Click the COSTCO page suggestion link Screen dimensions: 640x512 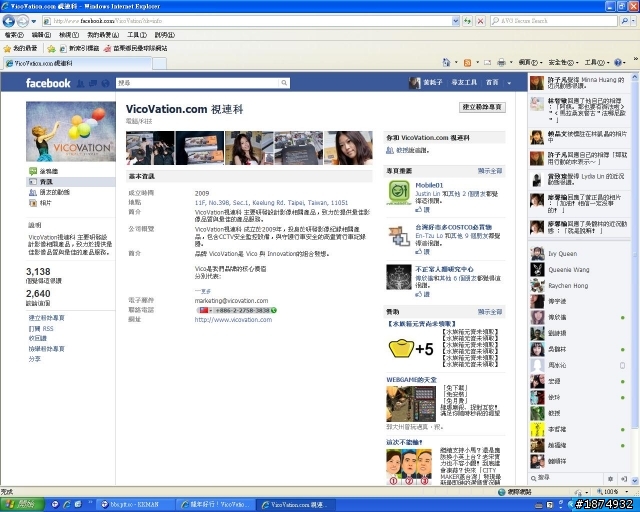453,227
